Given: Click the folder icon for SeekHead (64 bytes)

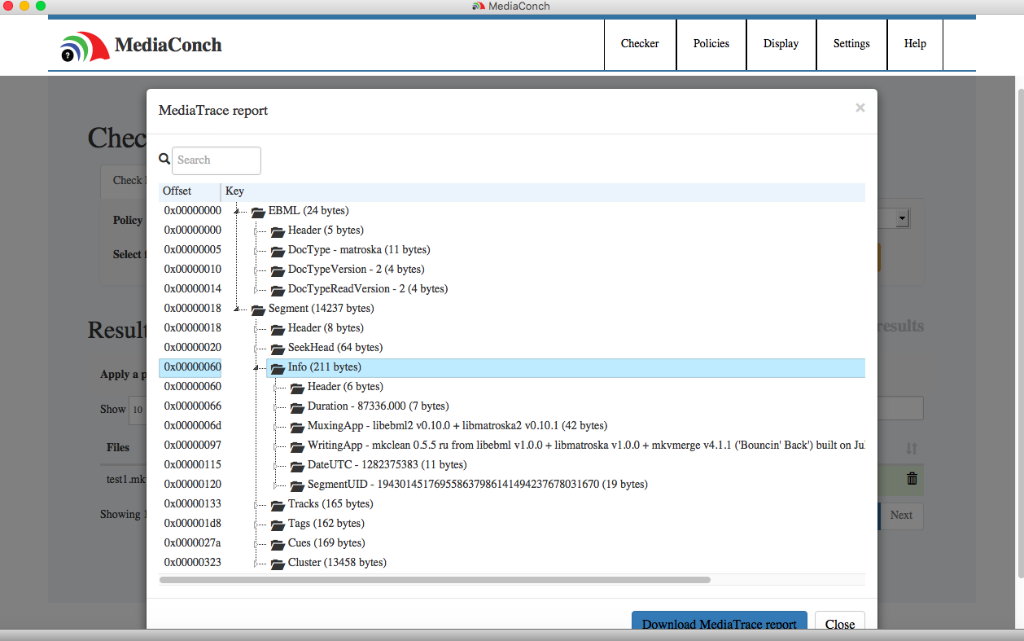Looking at the screenshot, I should pos(278,349).
